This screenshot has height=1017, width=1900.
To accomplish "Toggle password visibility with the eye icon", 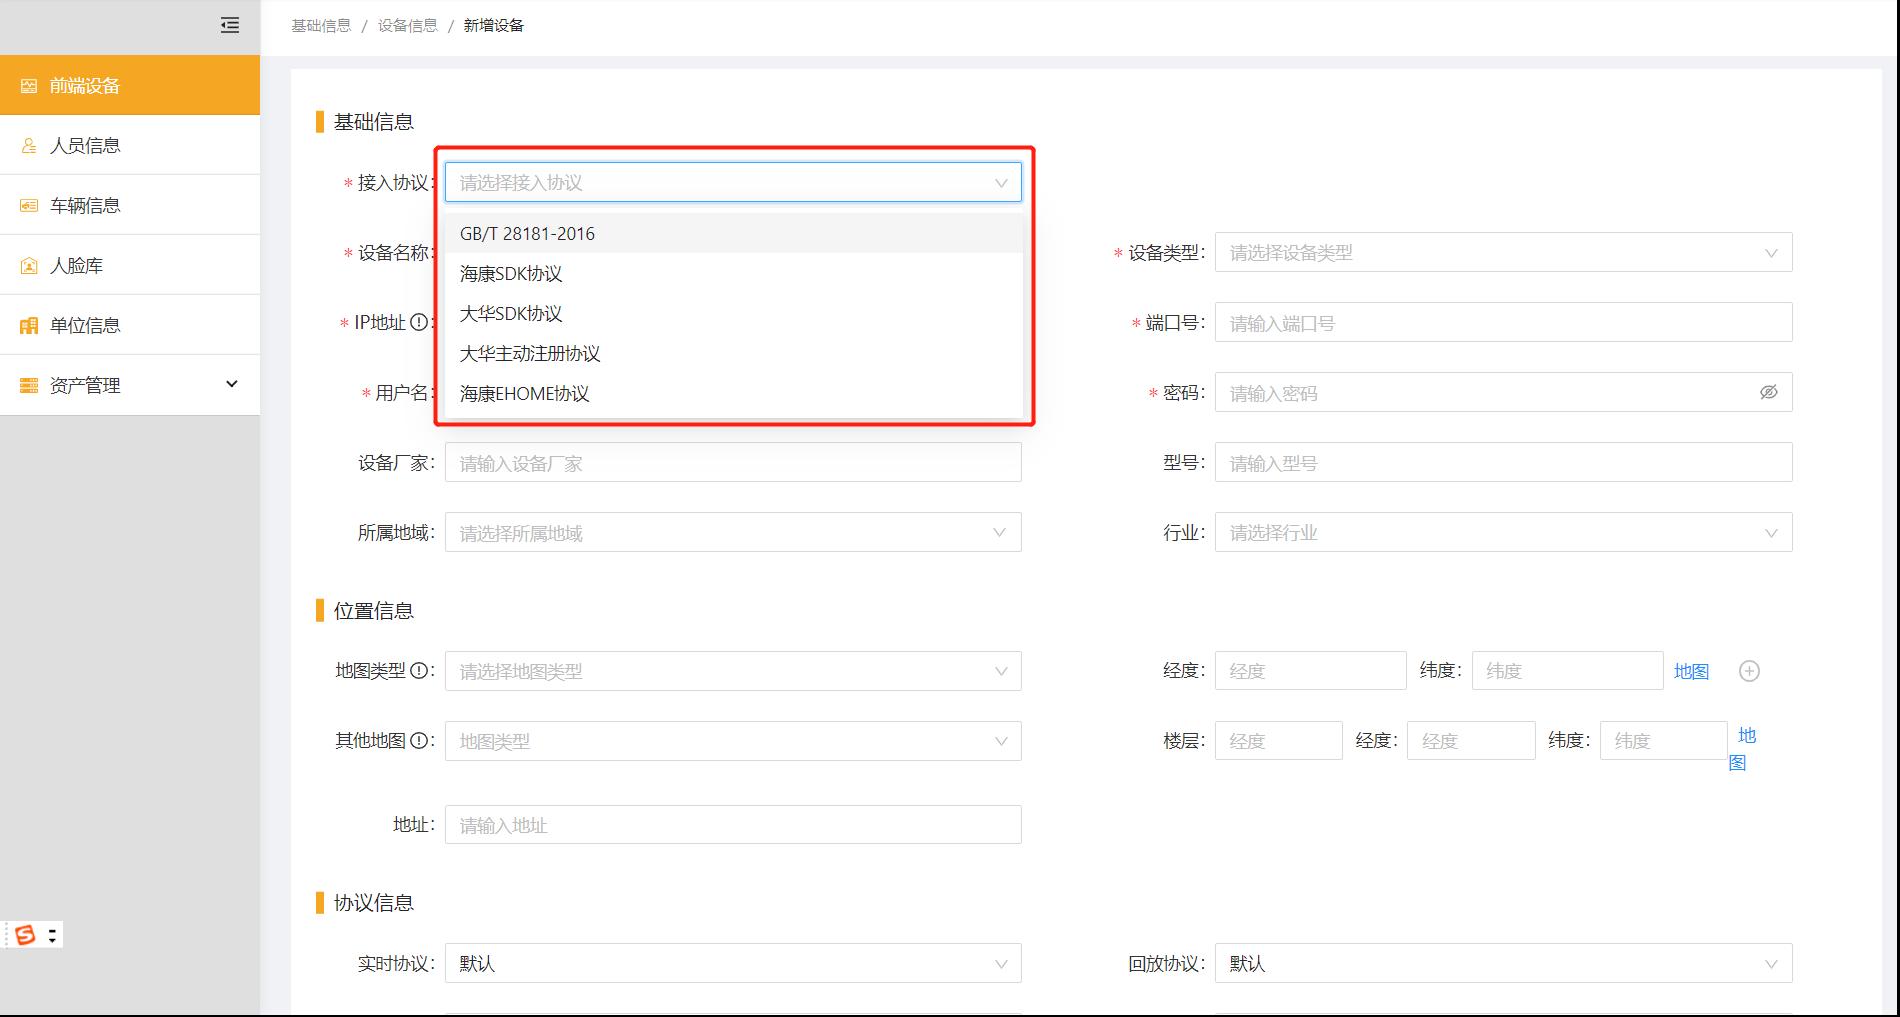I will [1768, 392].
